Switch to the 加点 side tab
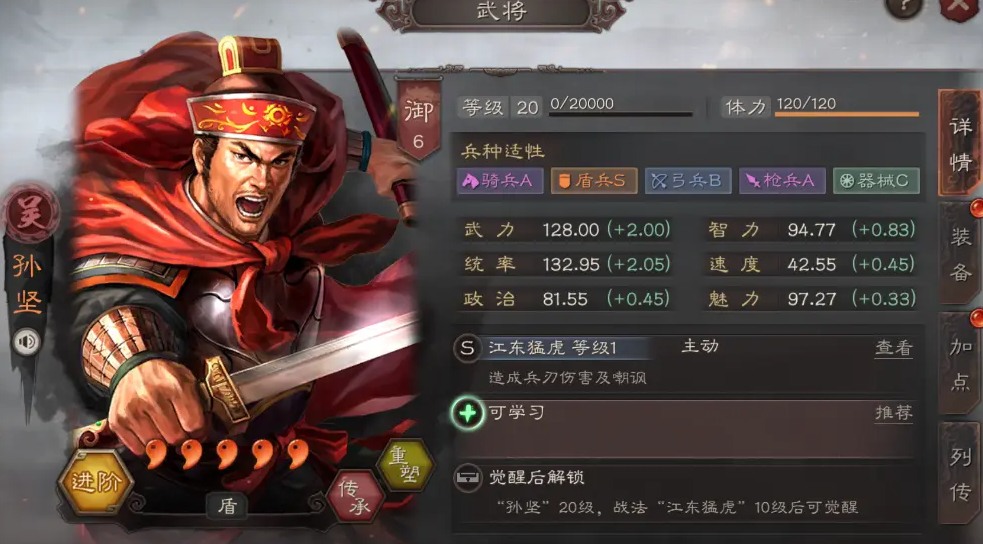The width and height of the screenshot is (983, 544). pyautogui.click(x=960, y=364)
